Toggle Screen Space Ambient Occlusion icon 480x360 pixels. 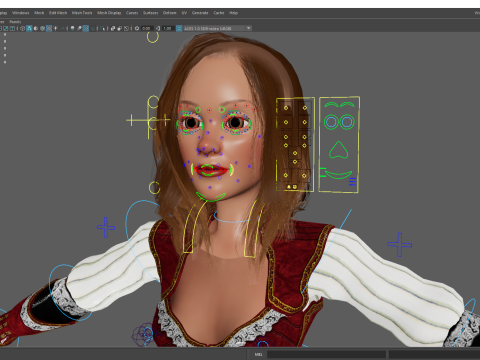(72, 28)
